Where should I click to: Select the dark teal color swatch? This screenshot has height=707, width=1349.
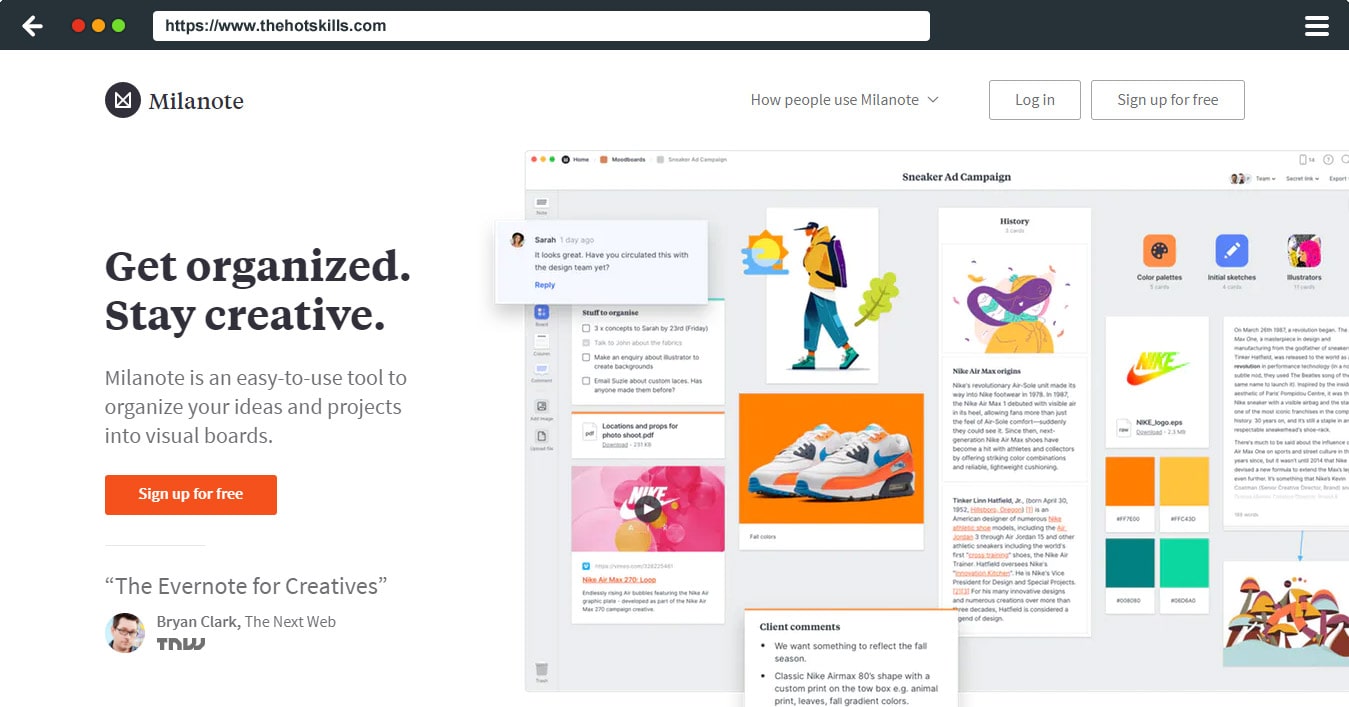coord(1130,563)
